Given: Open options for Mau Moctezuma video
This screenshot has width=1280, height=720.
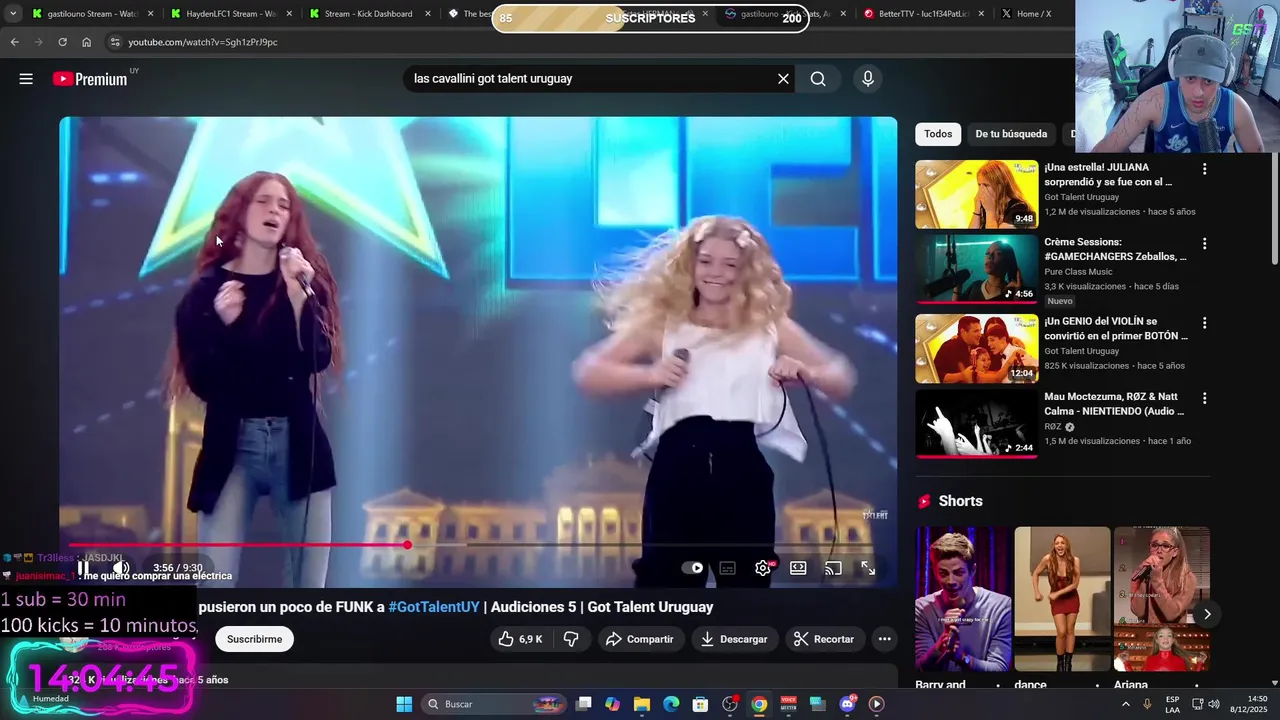Looking at the screenshot, I should (x=1204, y=398).
